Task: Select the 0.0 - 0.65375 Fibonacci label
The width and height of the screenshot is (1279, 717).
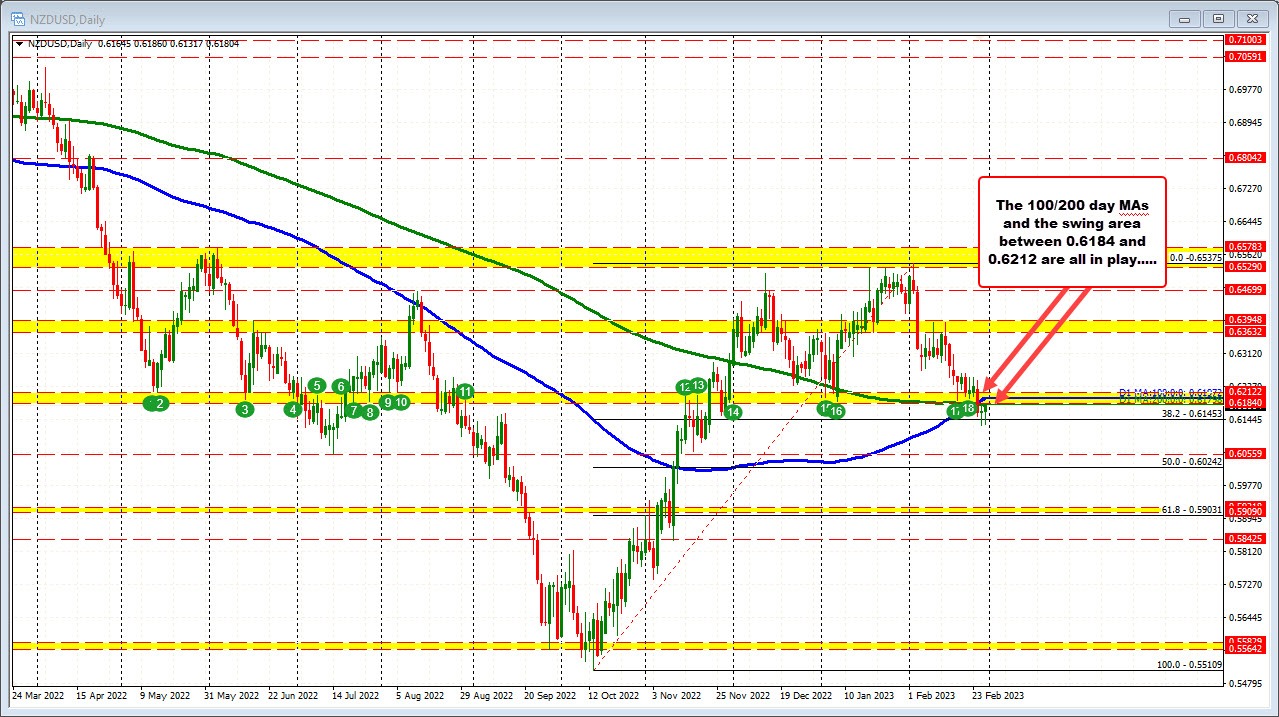Action: pos(1196,257)
